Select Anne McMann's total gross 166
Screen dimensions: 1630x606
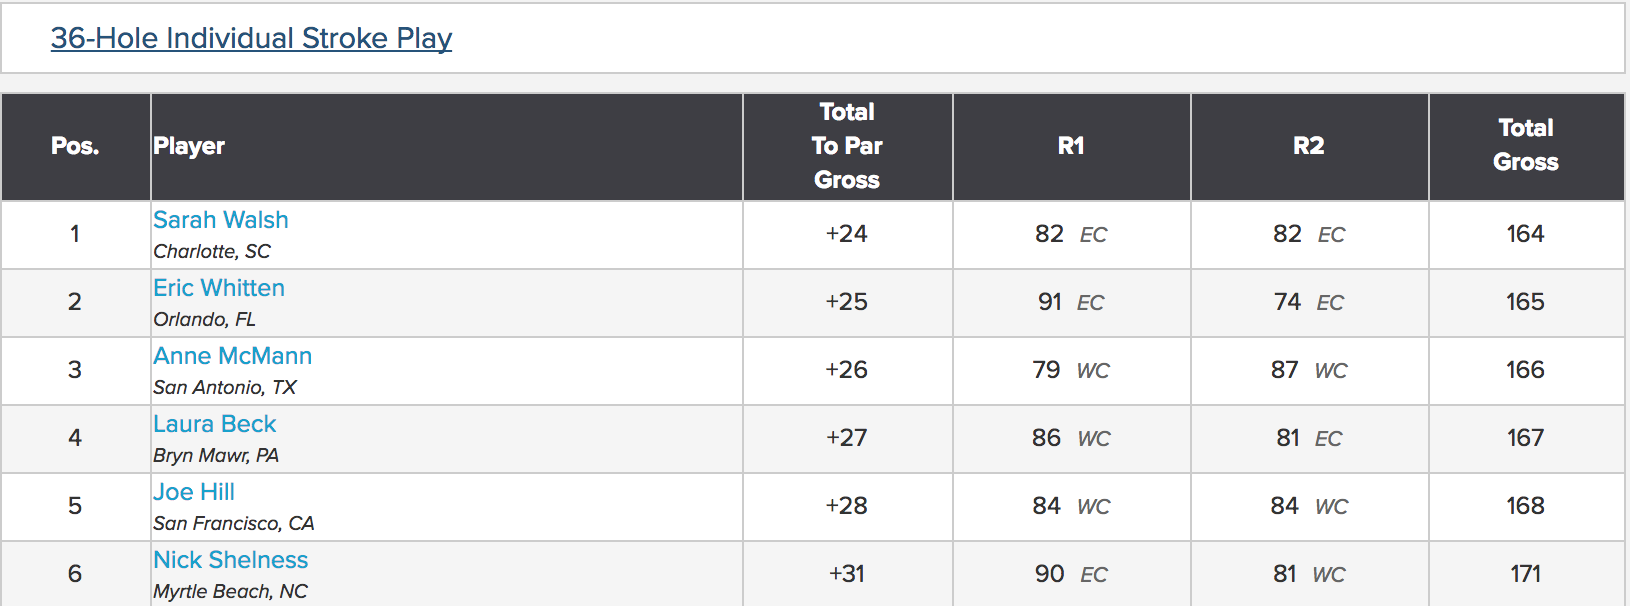coord(1526,370)
